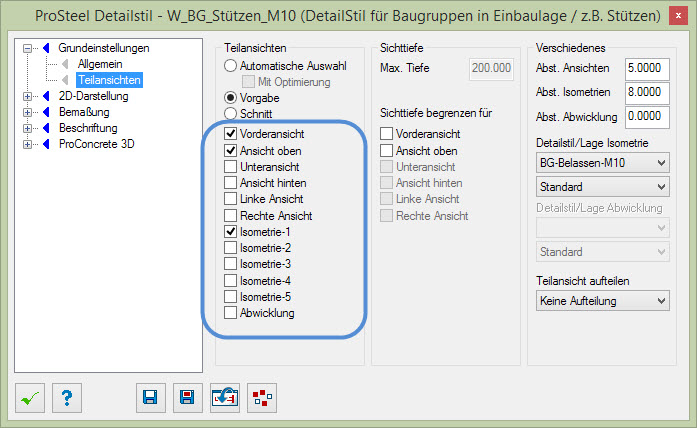The height and width of the screenshot is (428, 697).
Task: Enable the Isometrie-2 checkbox
Action: (230, 248)
